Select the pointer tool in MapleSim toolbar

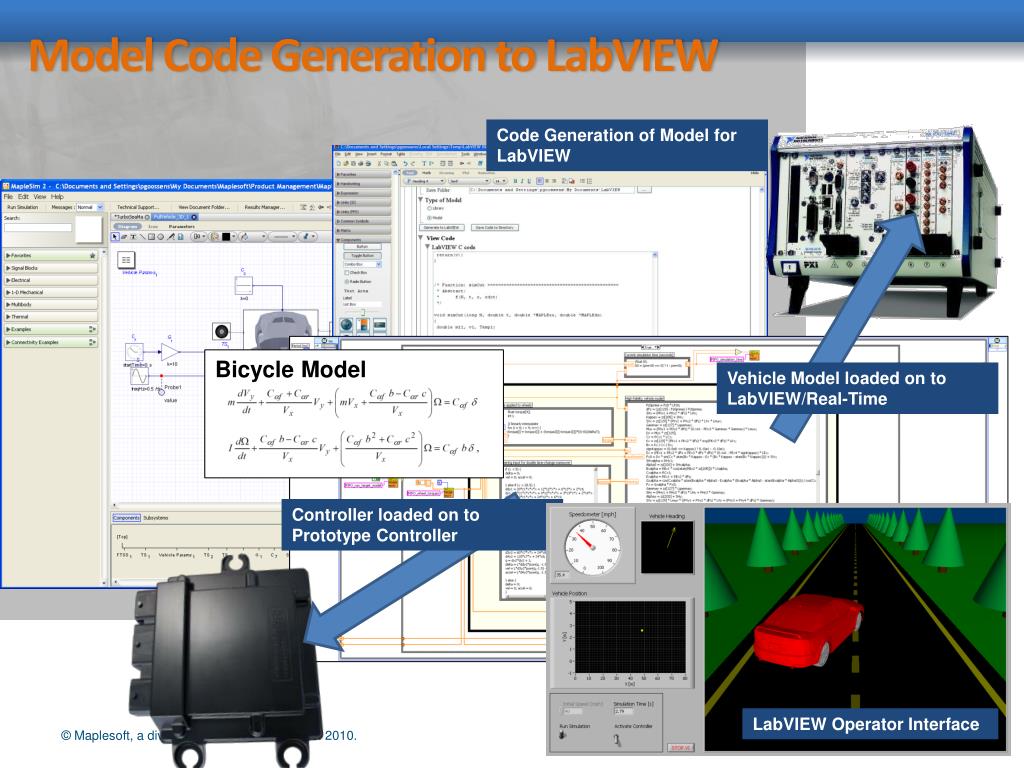pyautogui.click(x=115, y=236)
